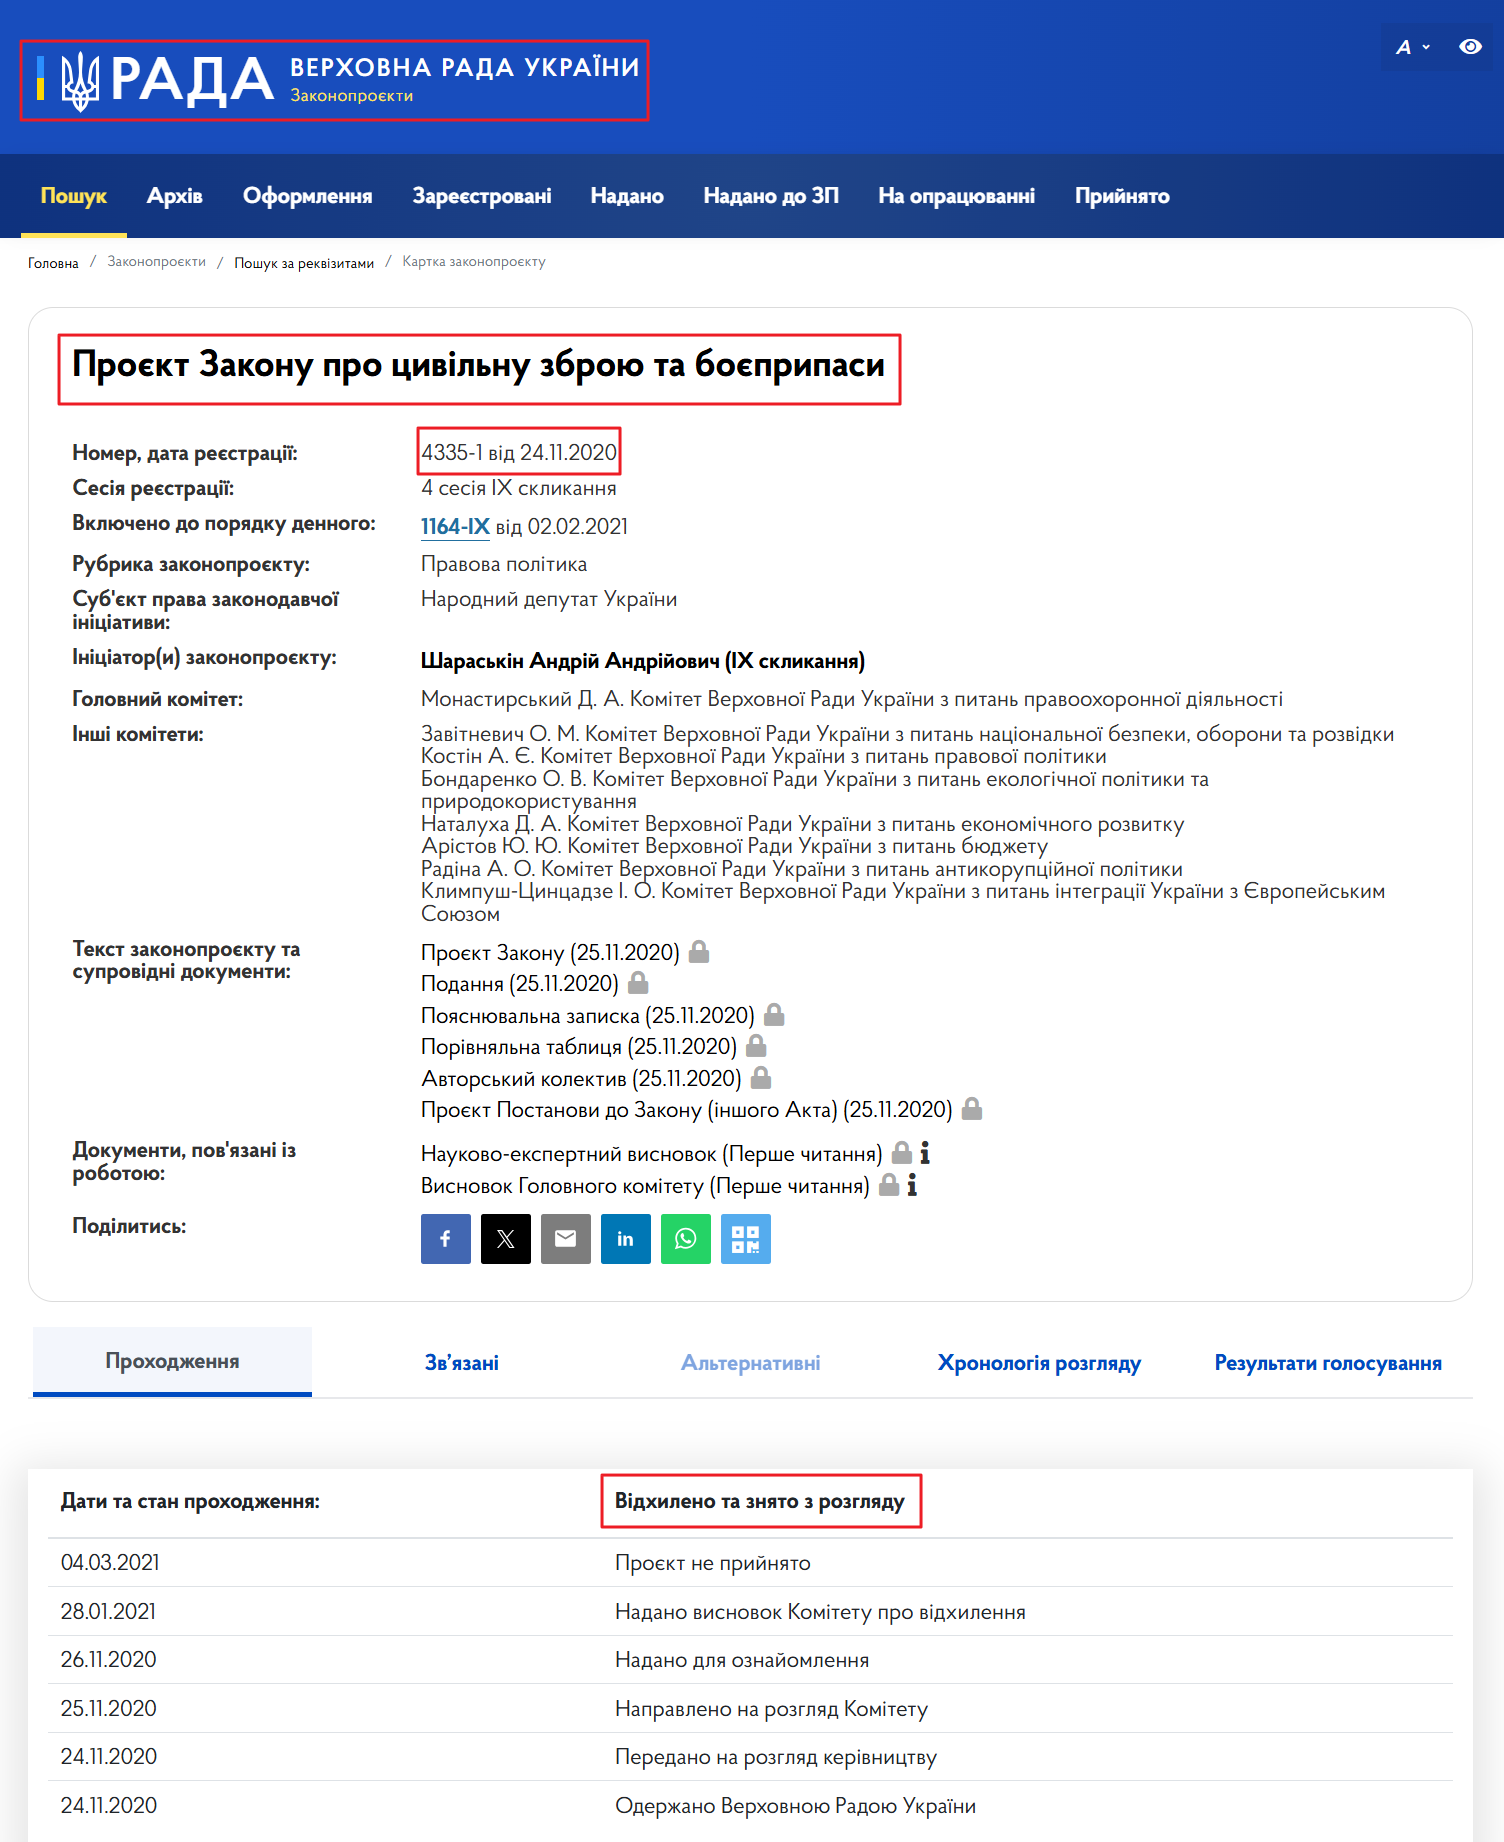Open Науково-експертний висновок (Перше читання)

click(x=652, y=1154)
